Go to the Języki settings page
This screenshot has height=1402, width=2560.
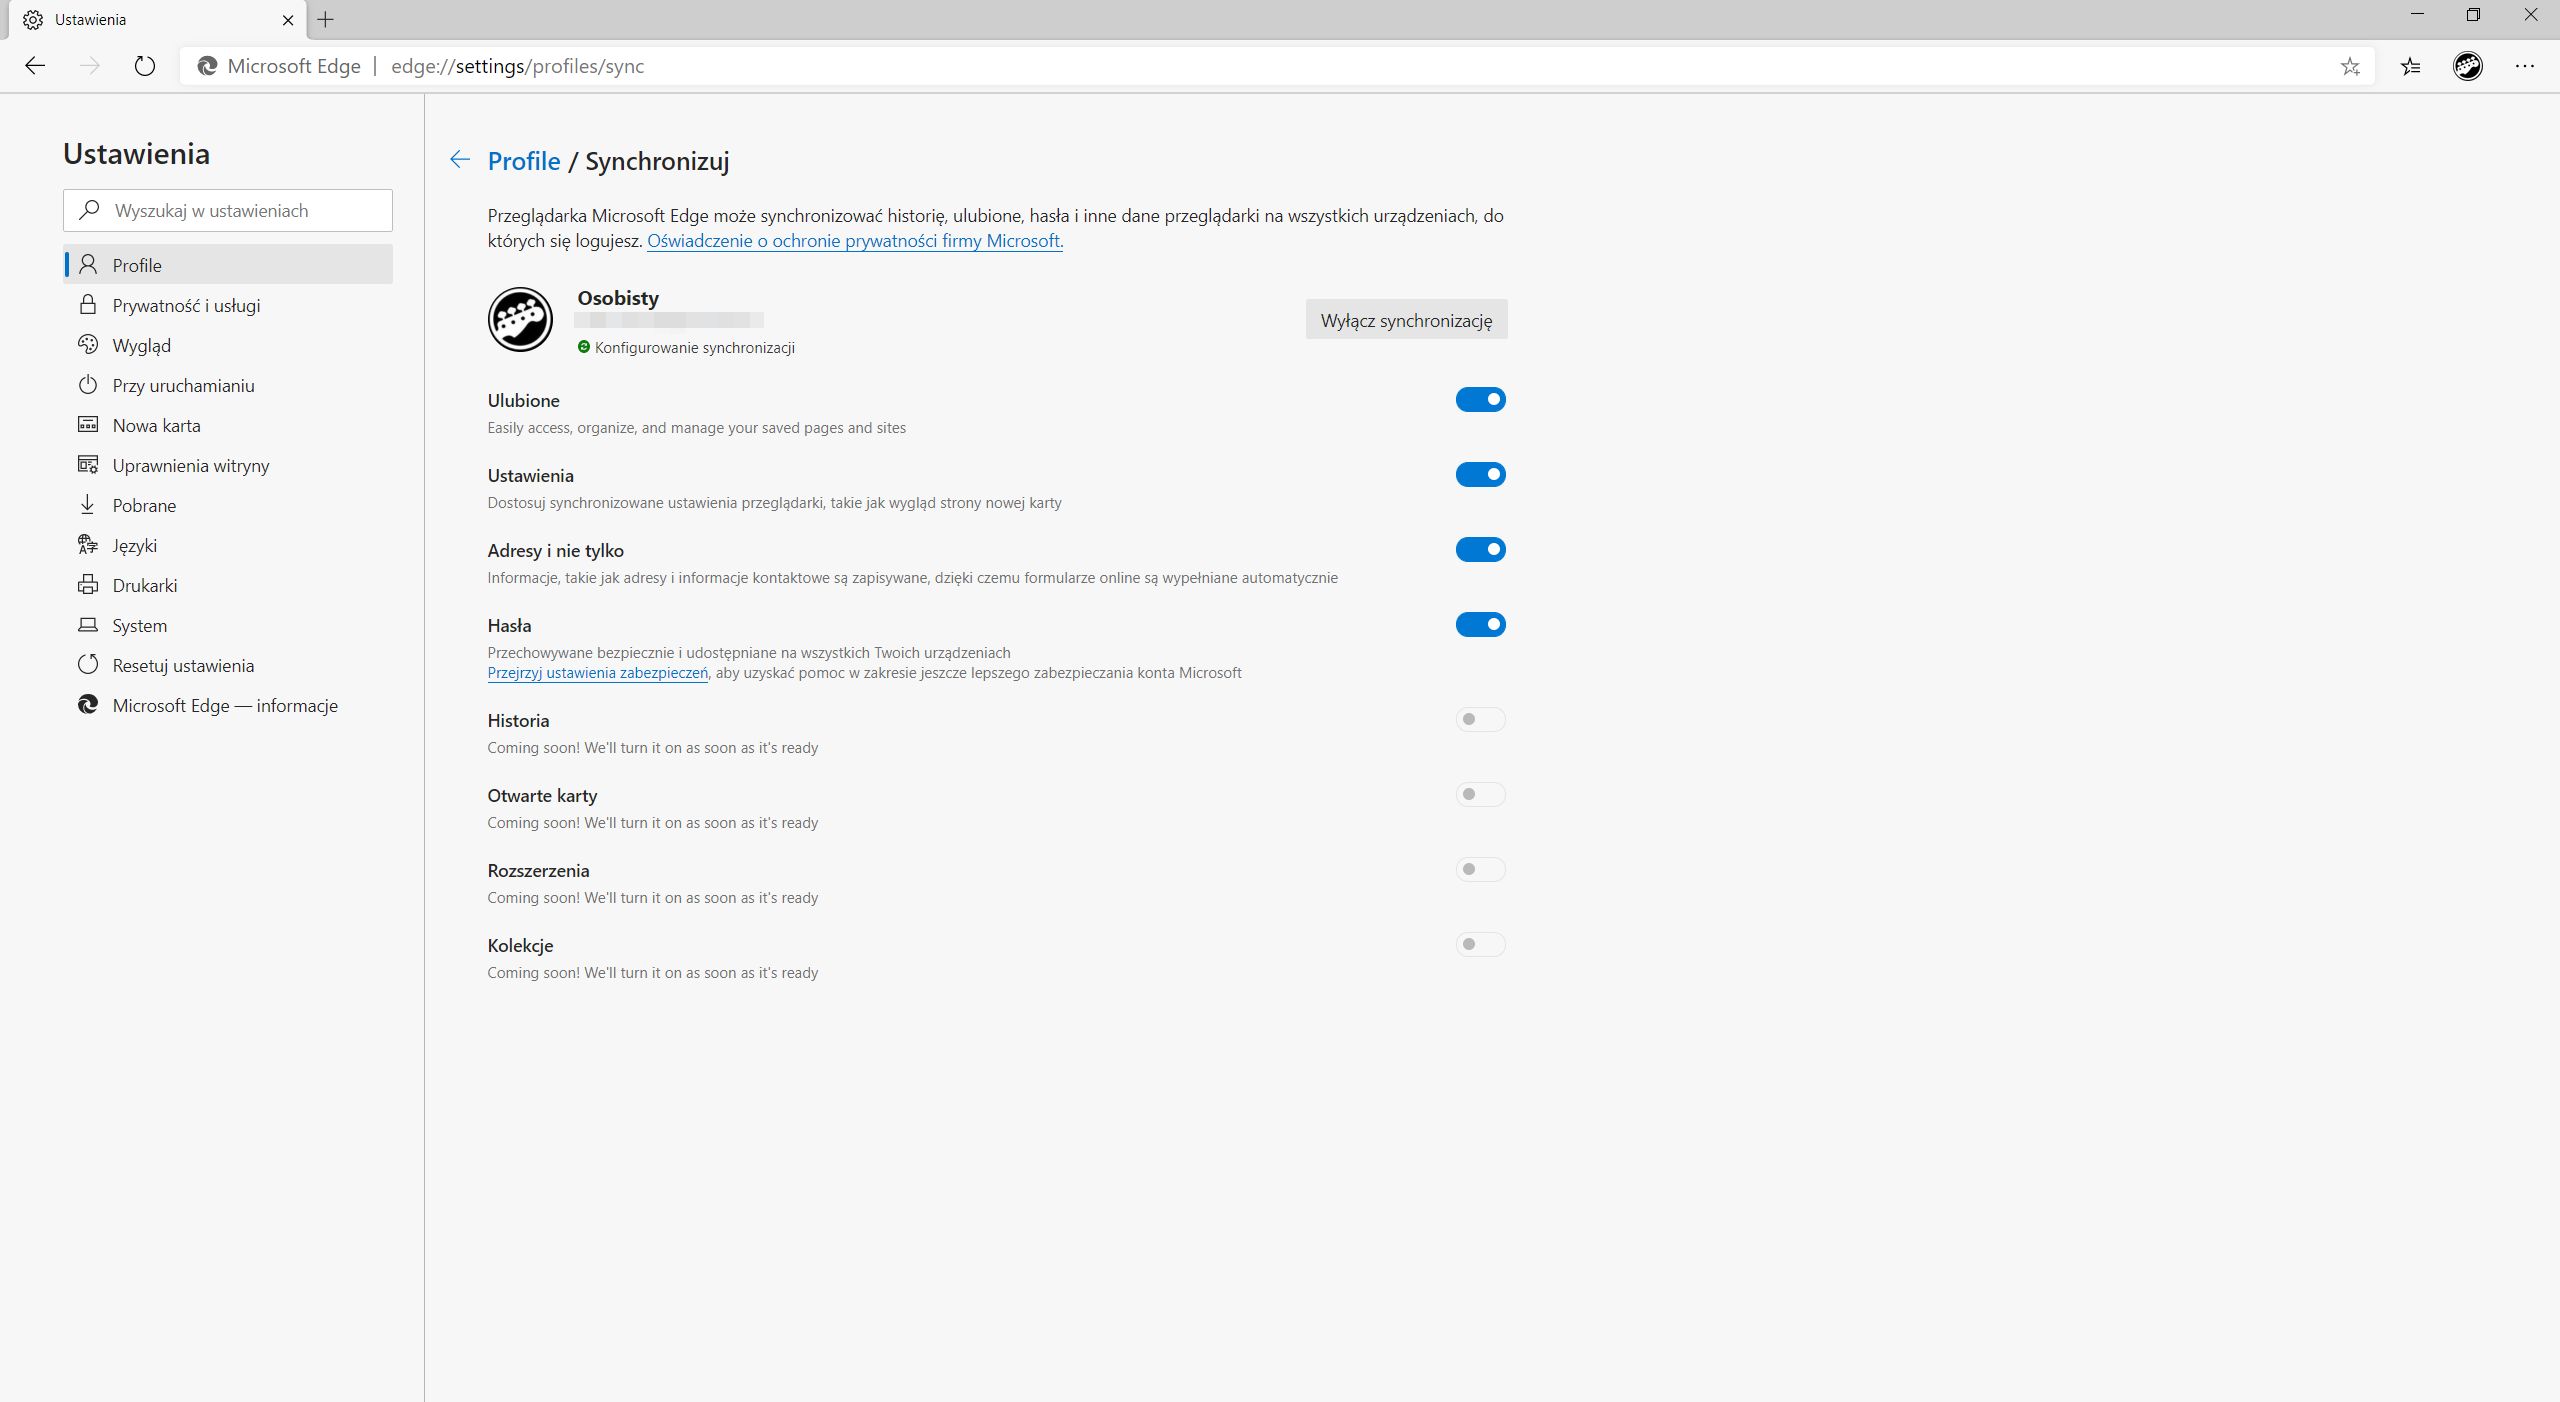135,546
